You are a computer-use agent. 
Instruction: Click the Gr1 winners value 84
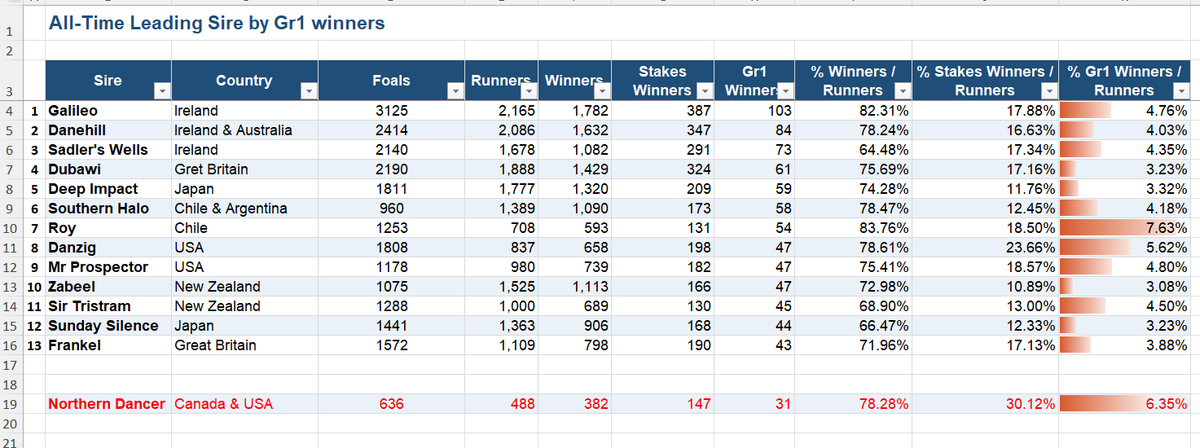[755, 130]
